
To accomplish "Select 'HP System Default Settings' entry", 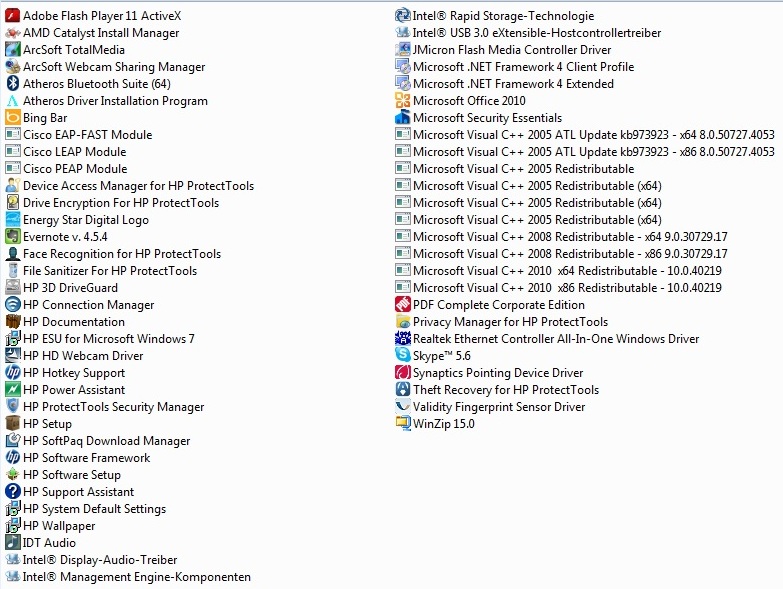I will 85,509.
